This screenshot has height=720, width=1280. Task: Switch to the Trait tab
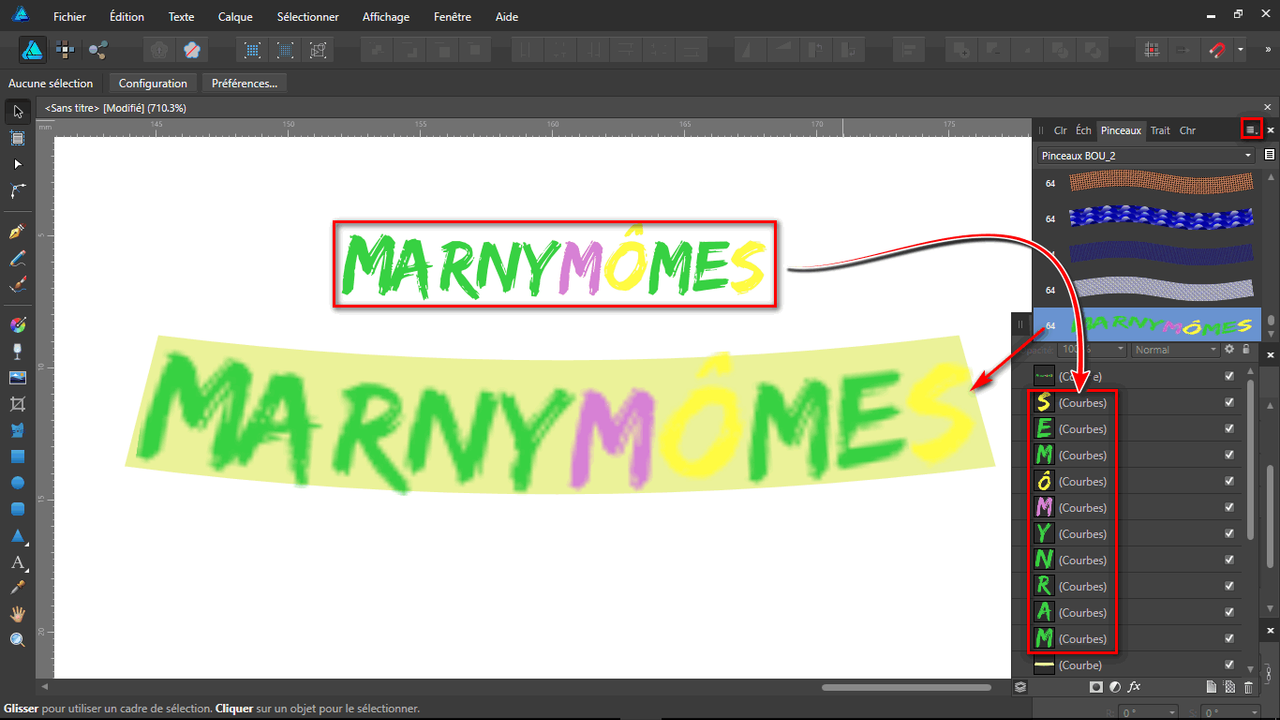click(1159, 130)
